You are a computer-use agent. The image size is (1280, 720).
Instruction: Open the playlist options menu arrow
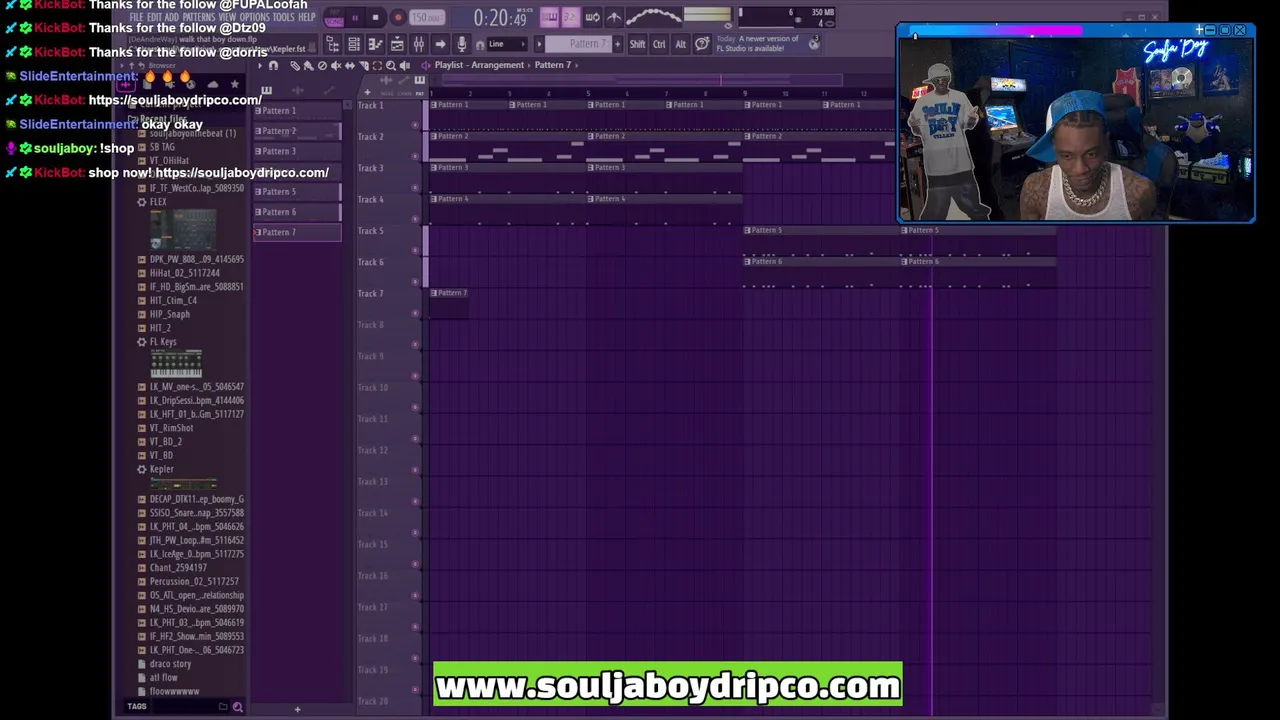(x=260, y=66)
